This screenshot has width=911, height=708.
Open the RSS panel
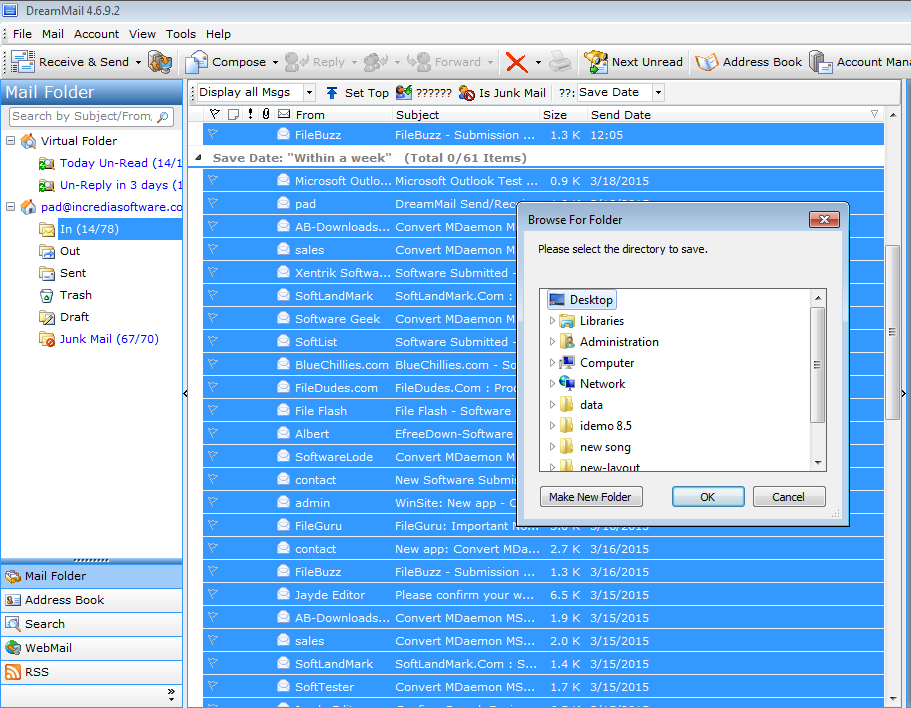pyautogui.click(x=92, y=672)
